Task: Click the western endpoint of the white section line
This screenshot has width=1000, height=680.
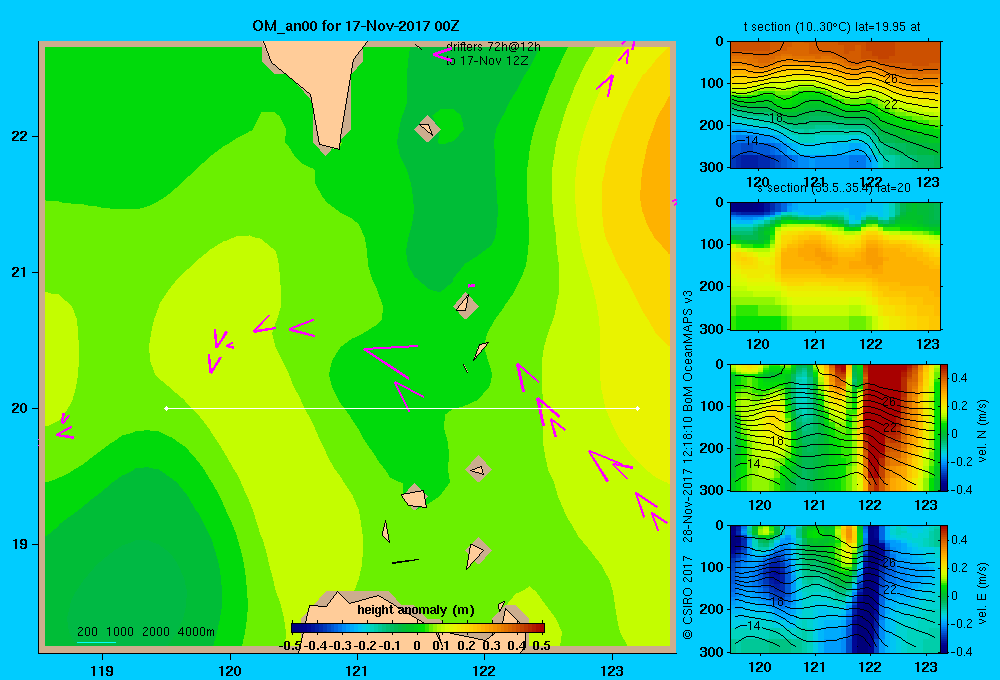Action: point(166,408)
